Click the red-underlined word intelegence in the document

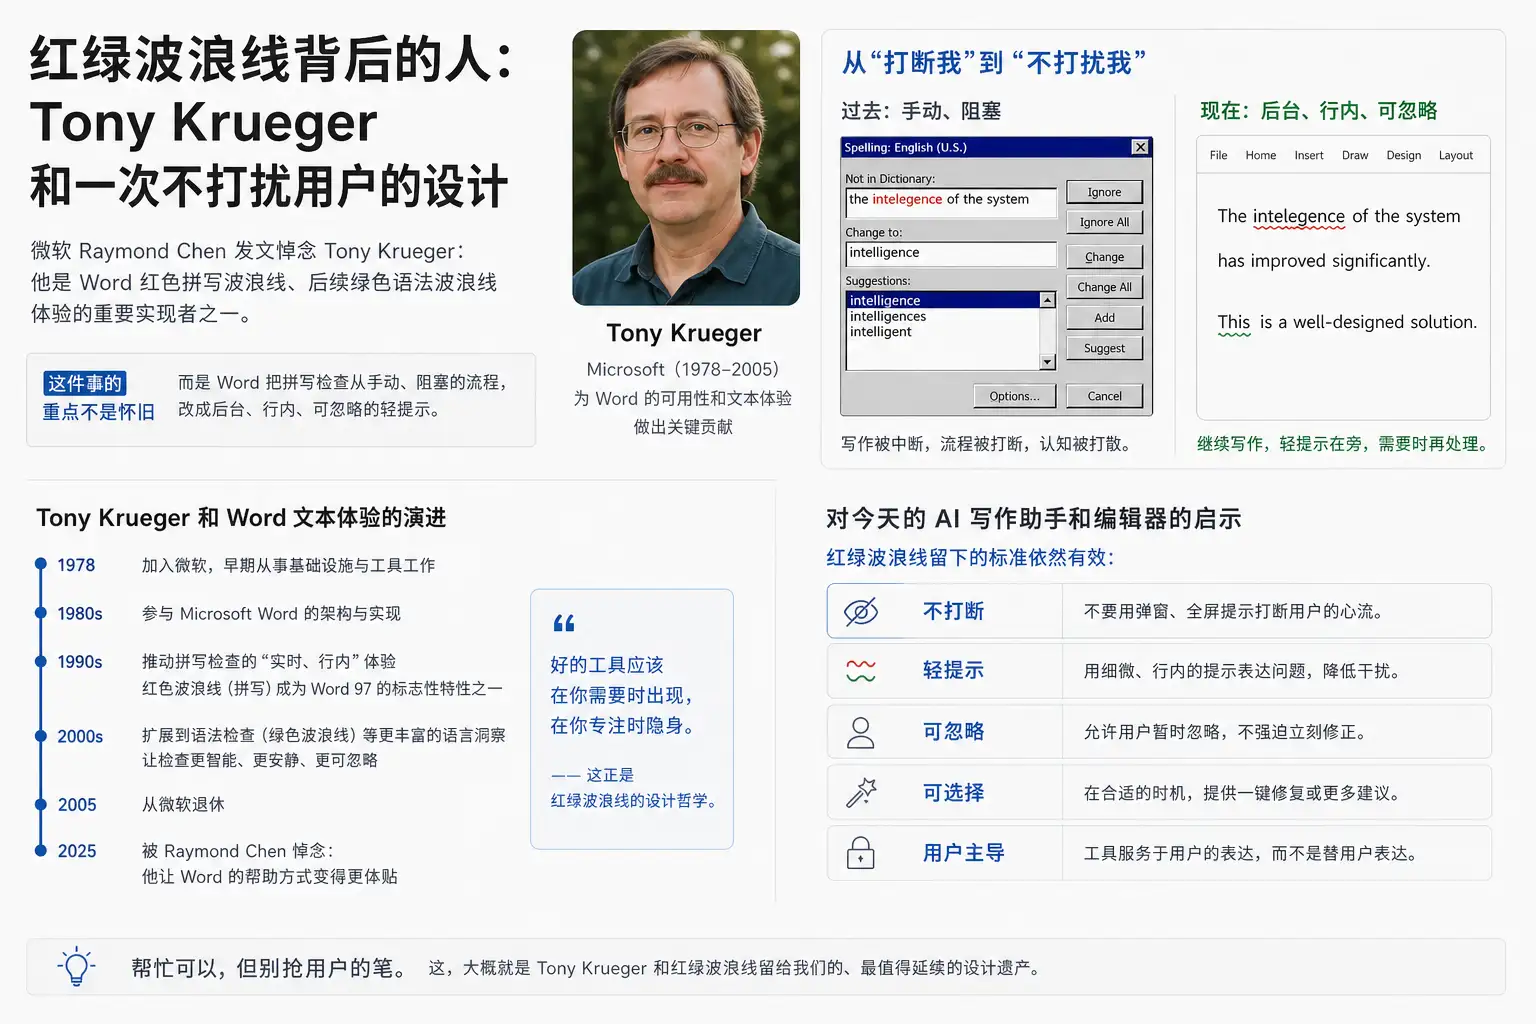coord(1298,217)
